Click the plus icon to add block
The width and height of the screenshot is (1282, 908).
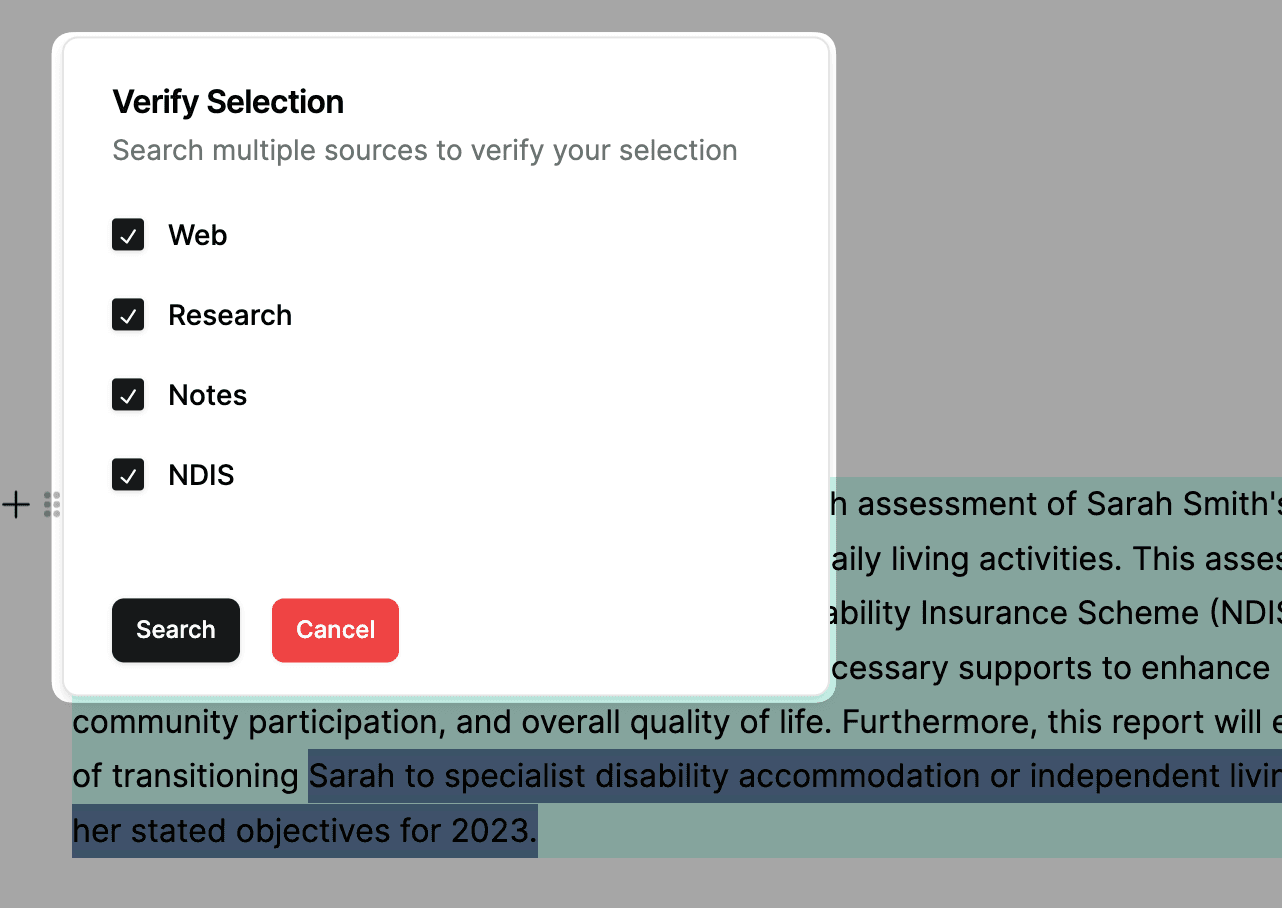click(x=16, y=505)
